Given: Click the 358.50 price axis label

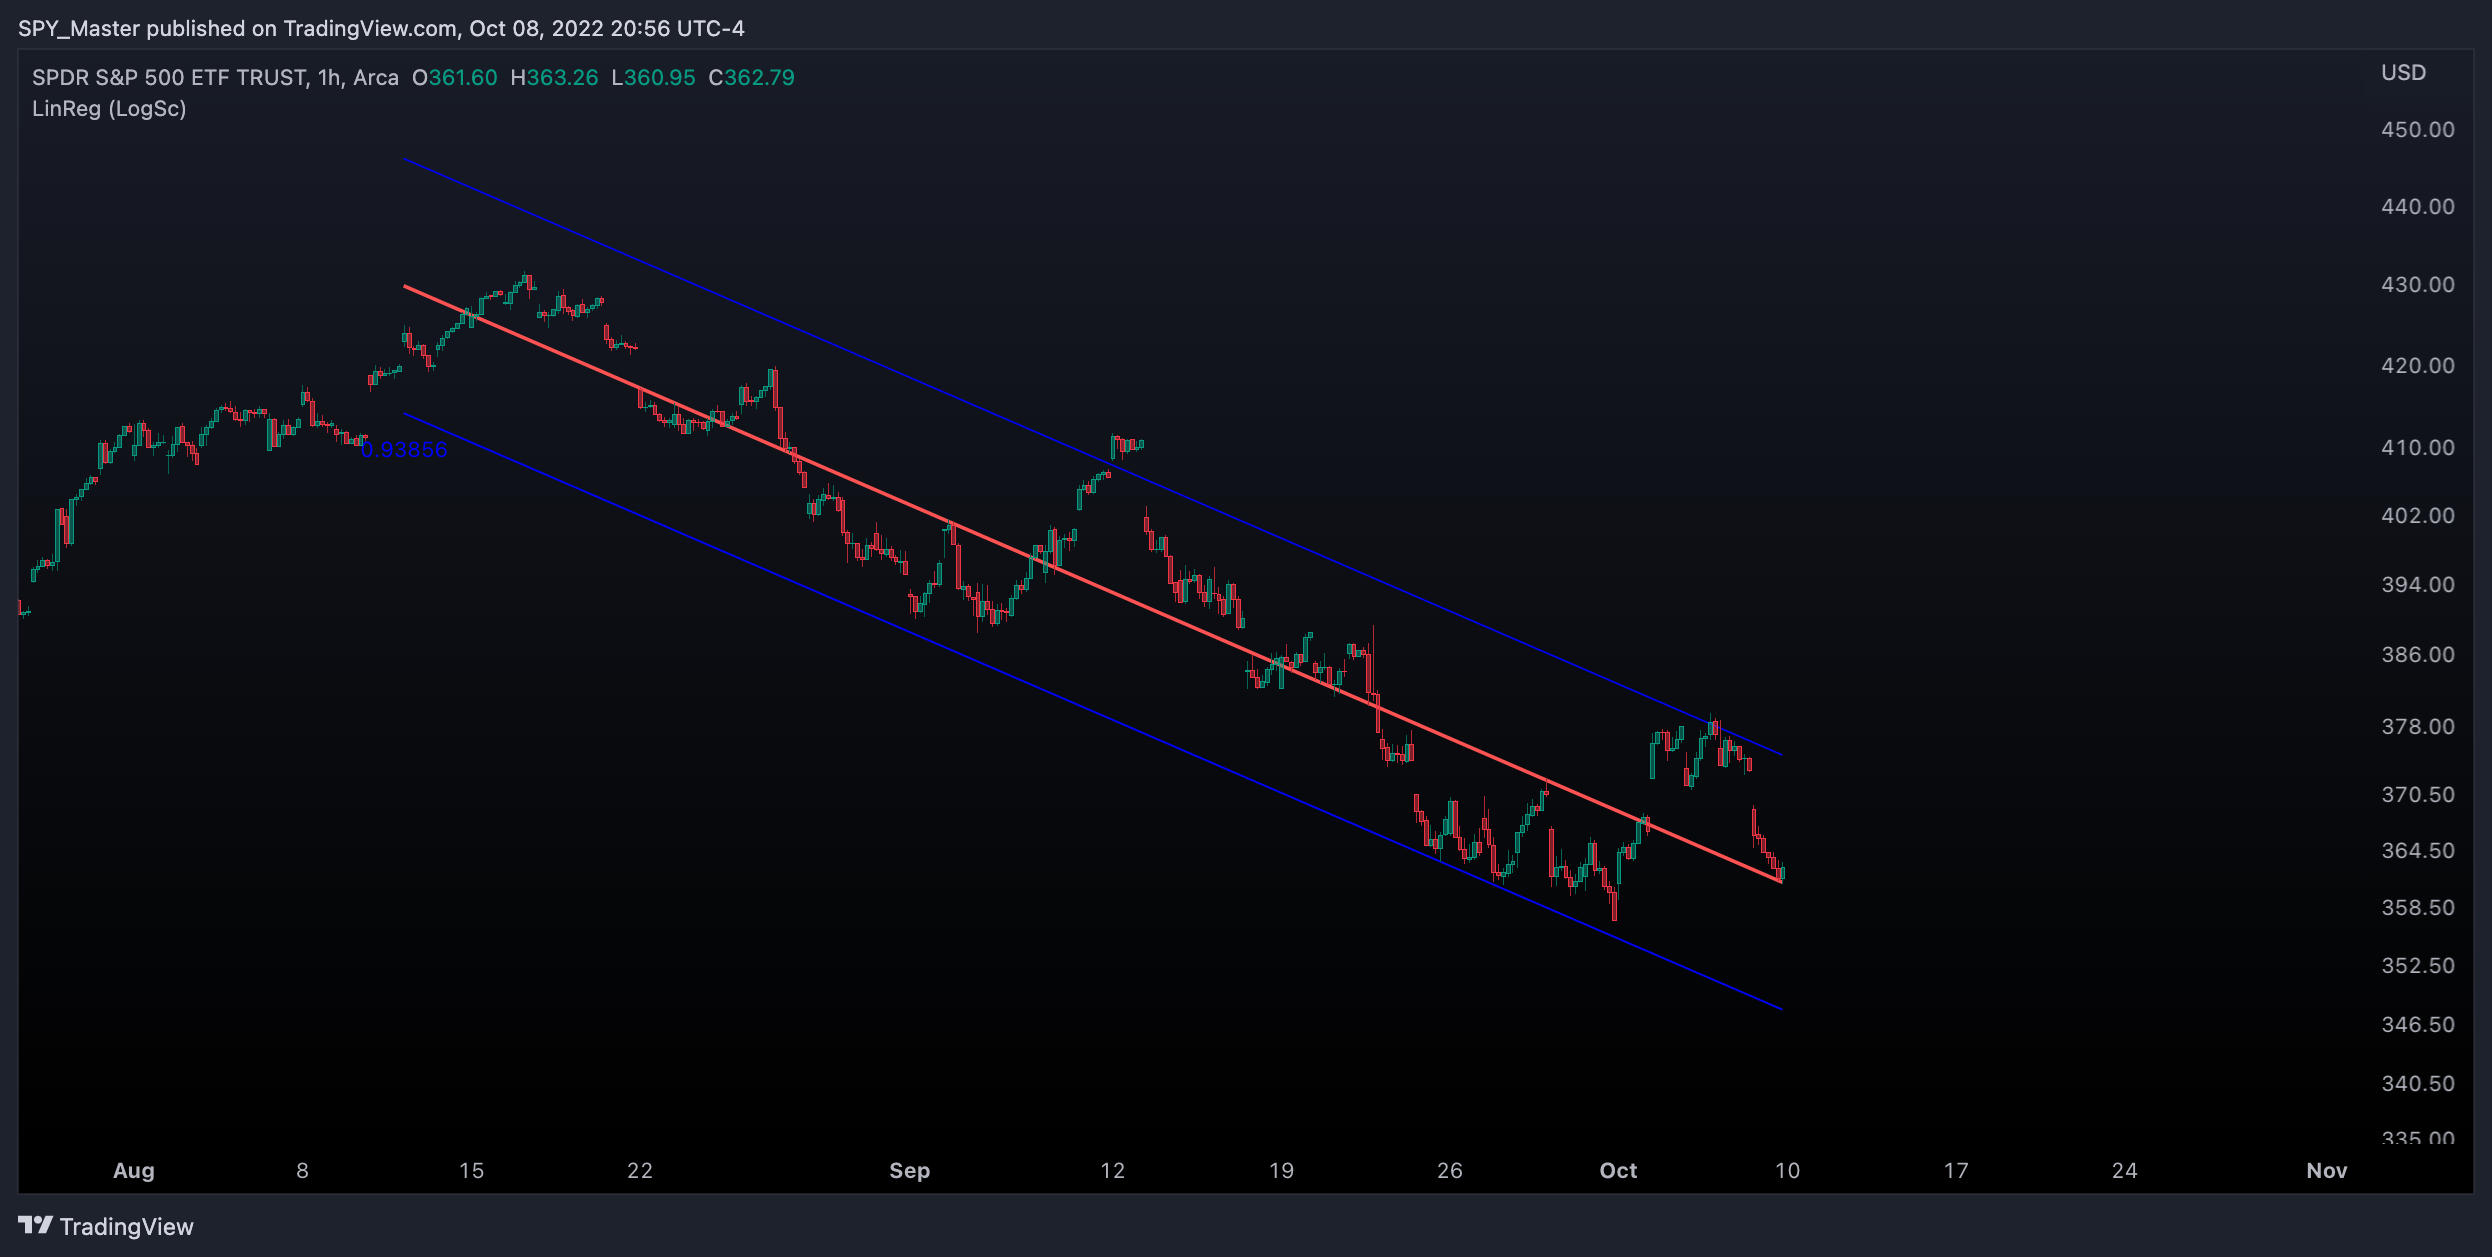Looking at the screenshot, I should [x=2418, y=908].
